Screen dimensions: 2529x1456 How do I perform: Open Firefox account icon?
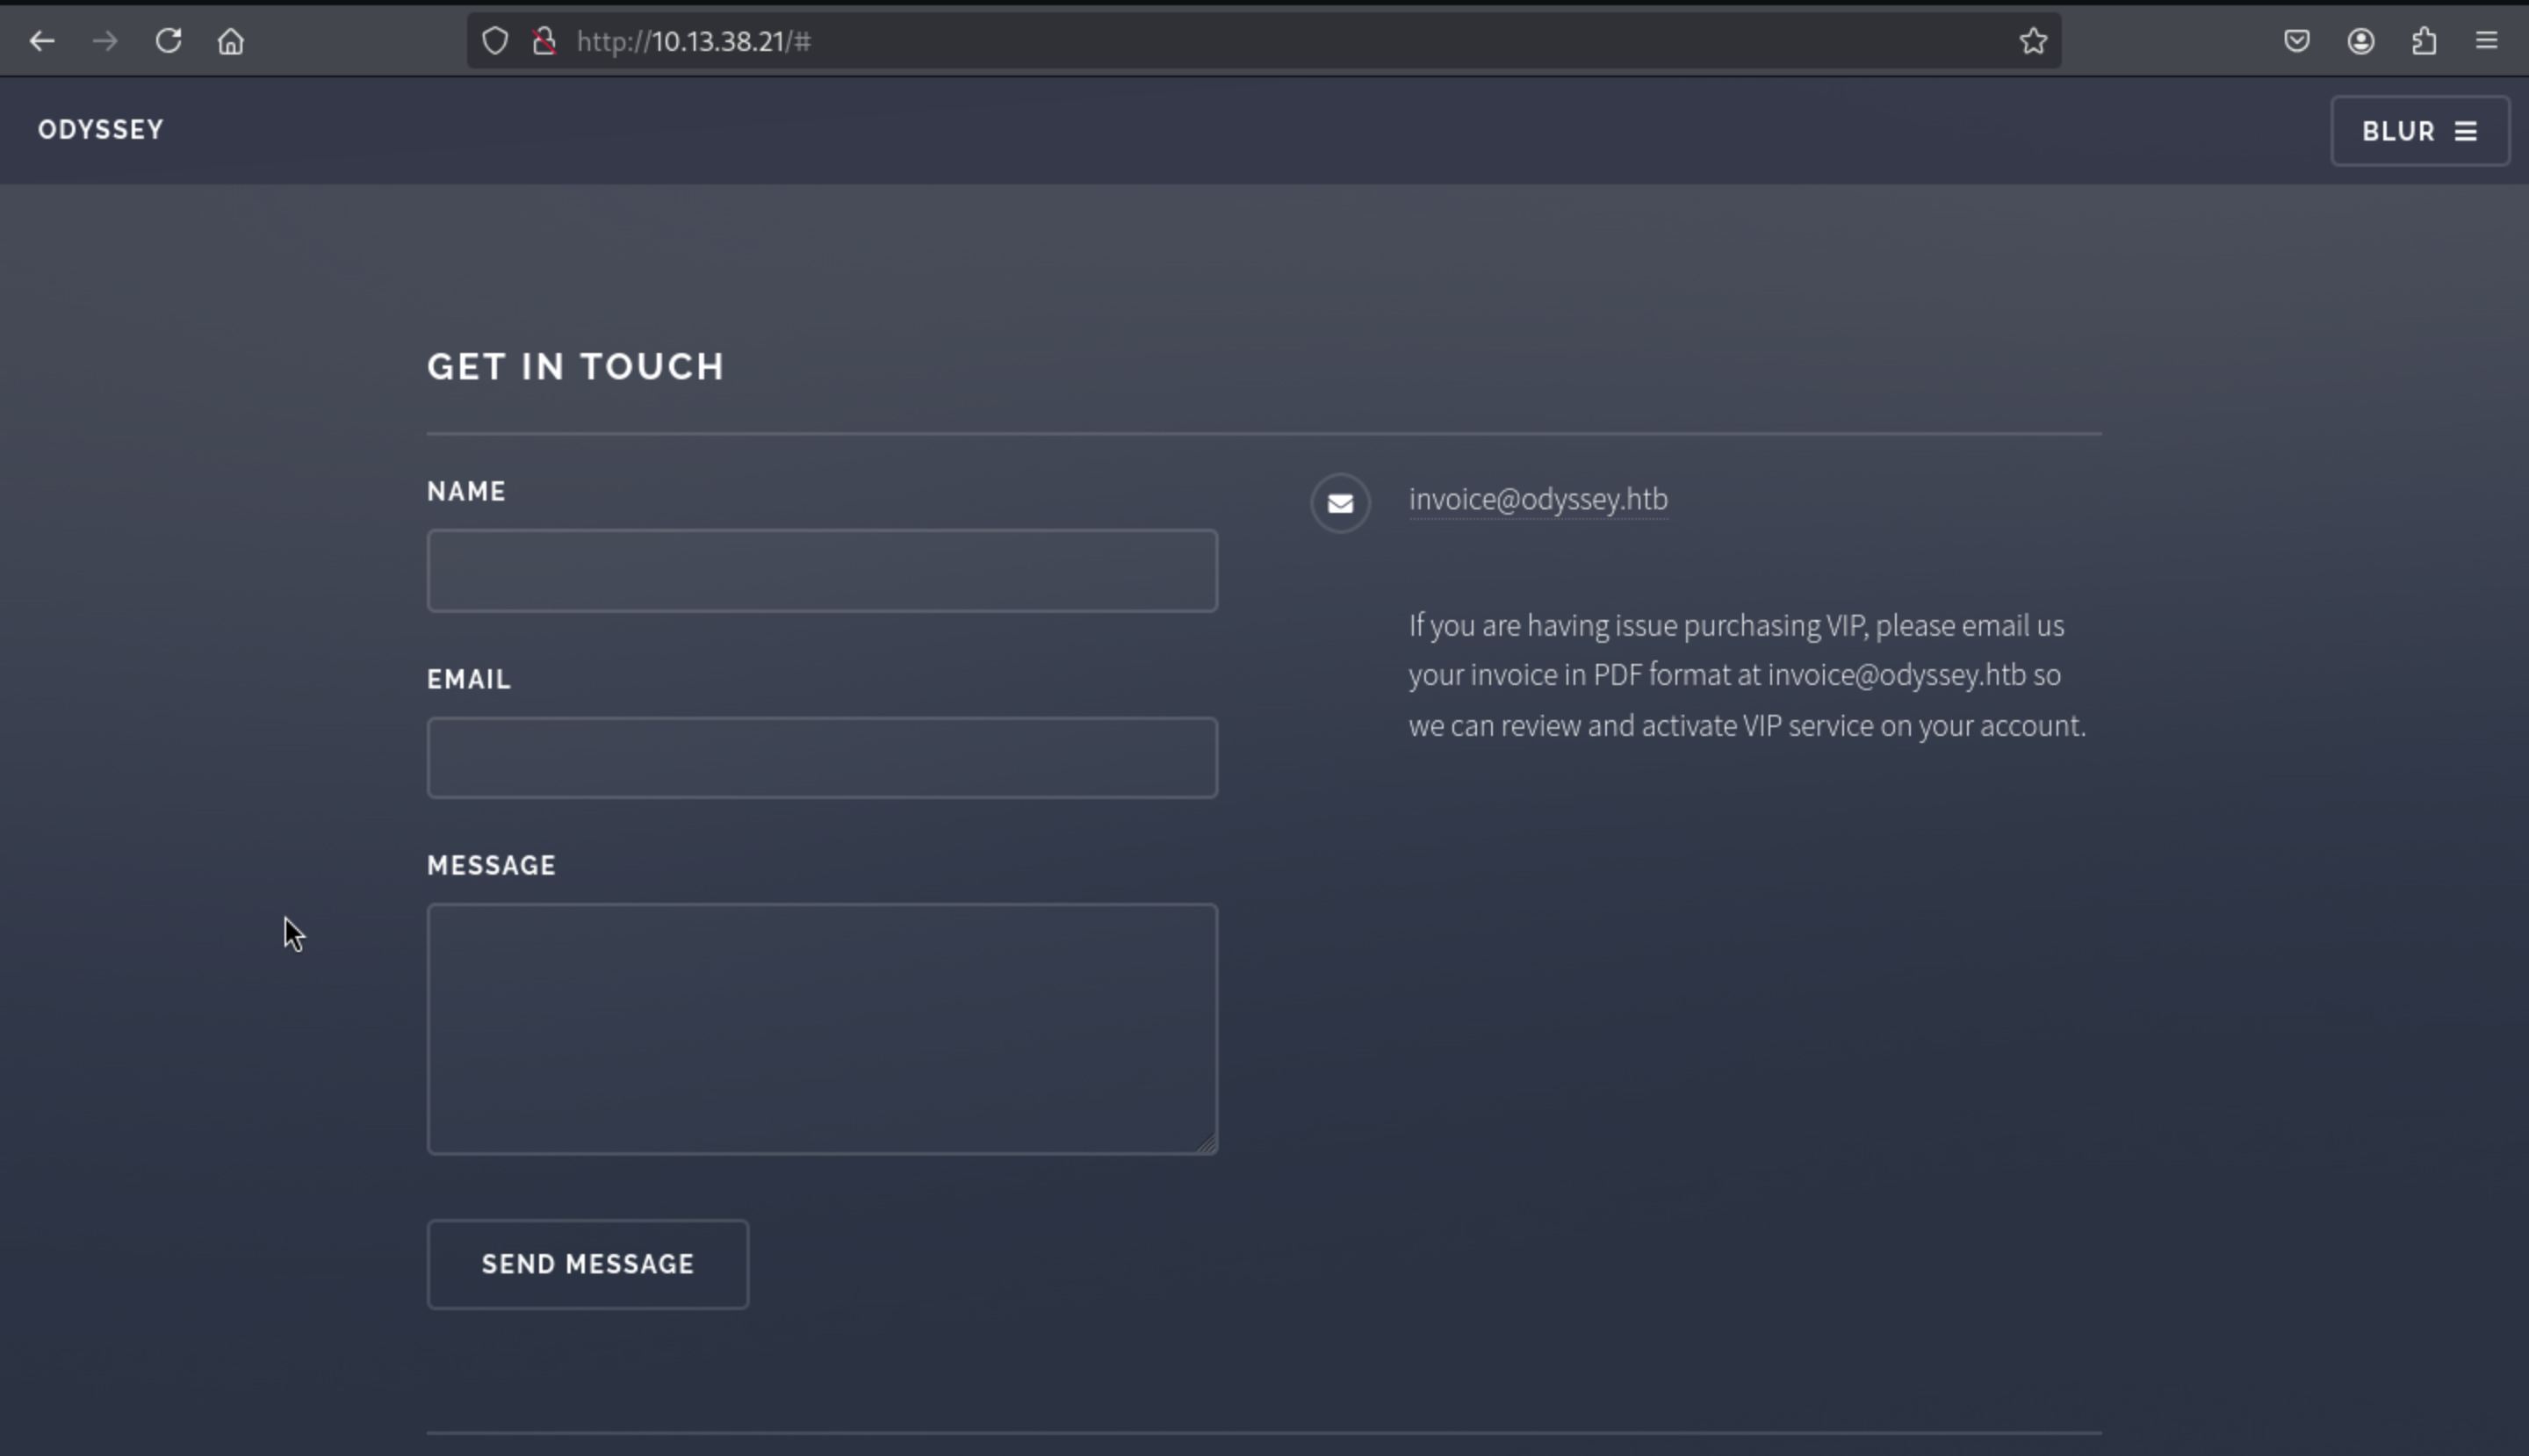click(2361, 41)
